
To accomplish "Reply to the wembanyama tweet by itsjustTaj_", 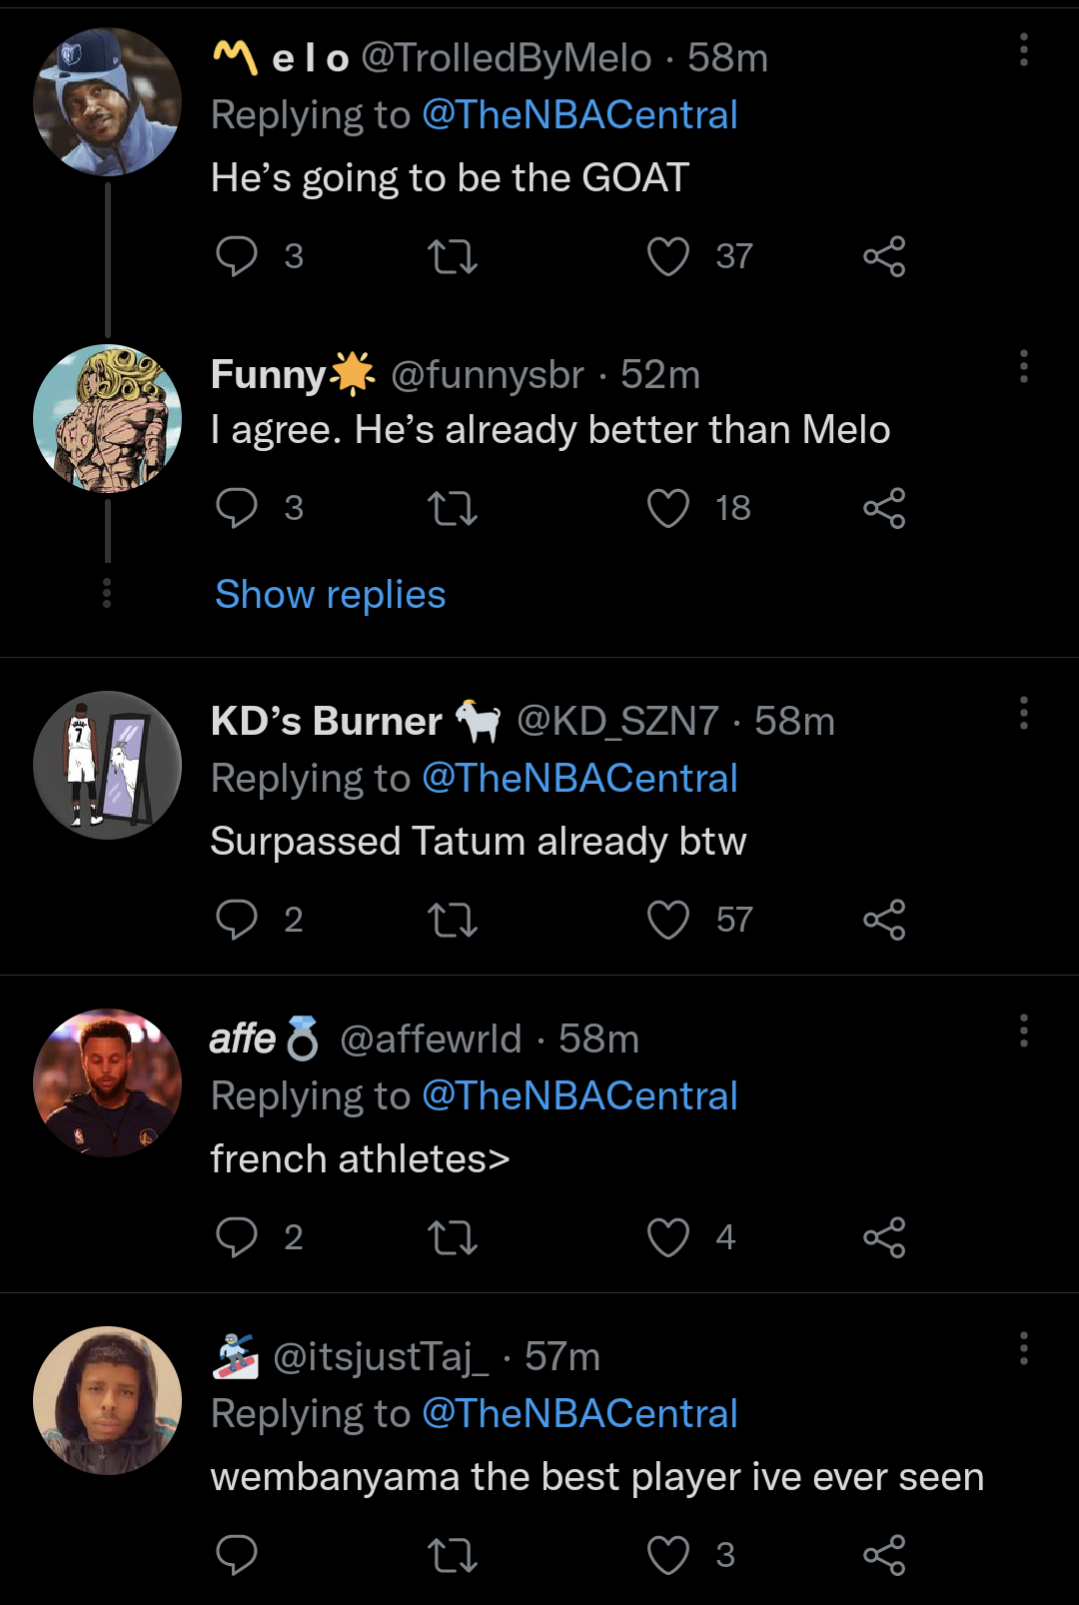I will click(237, 1555).
